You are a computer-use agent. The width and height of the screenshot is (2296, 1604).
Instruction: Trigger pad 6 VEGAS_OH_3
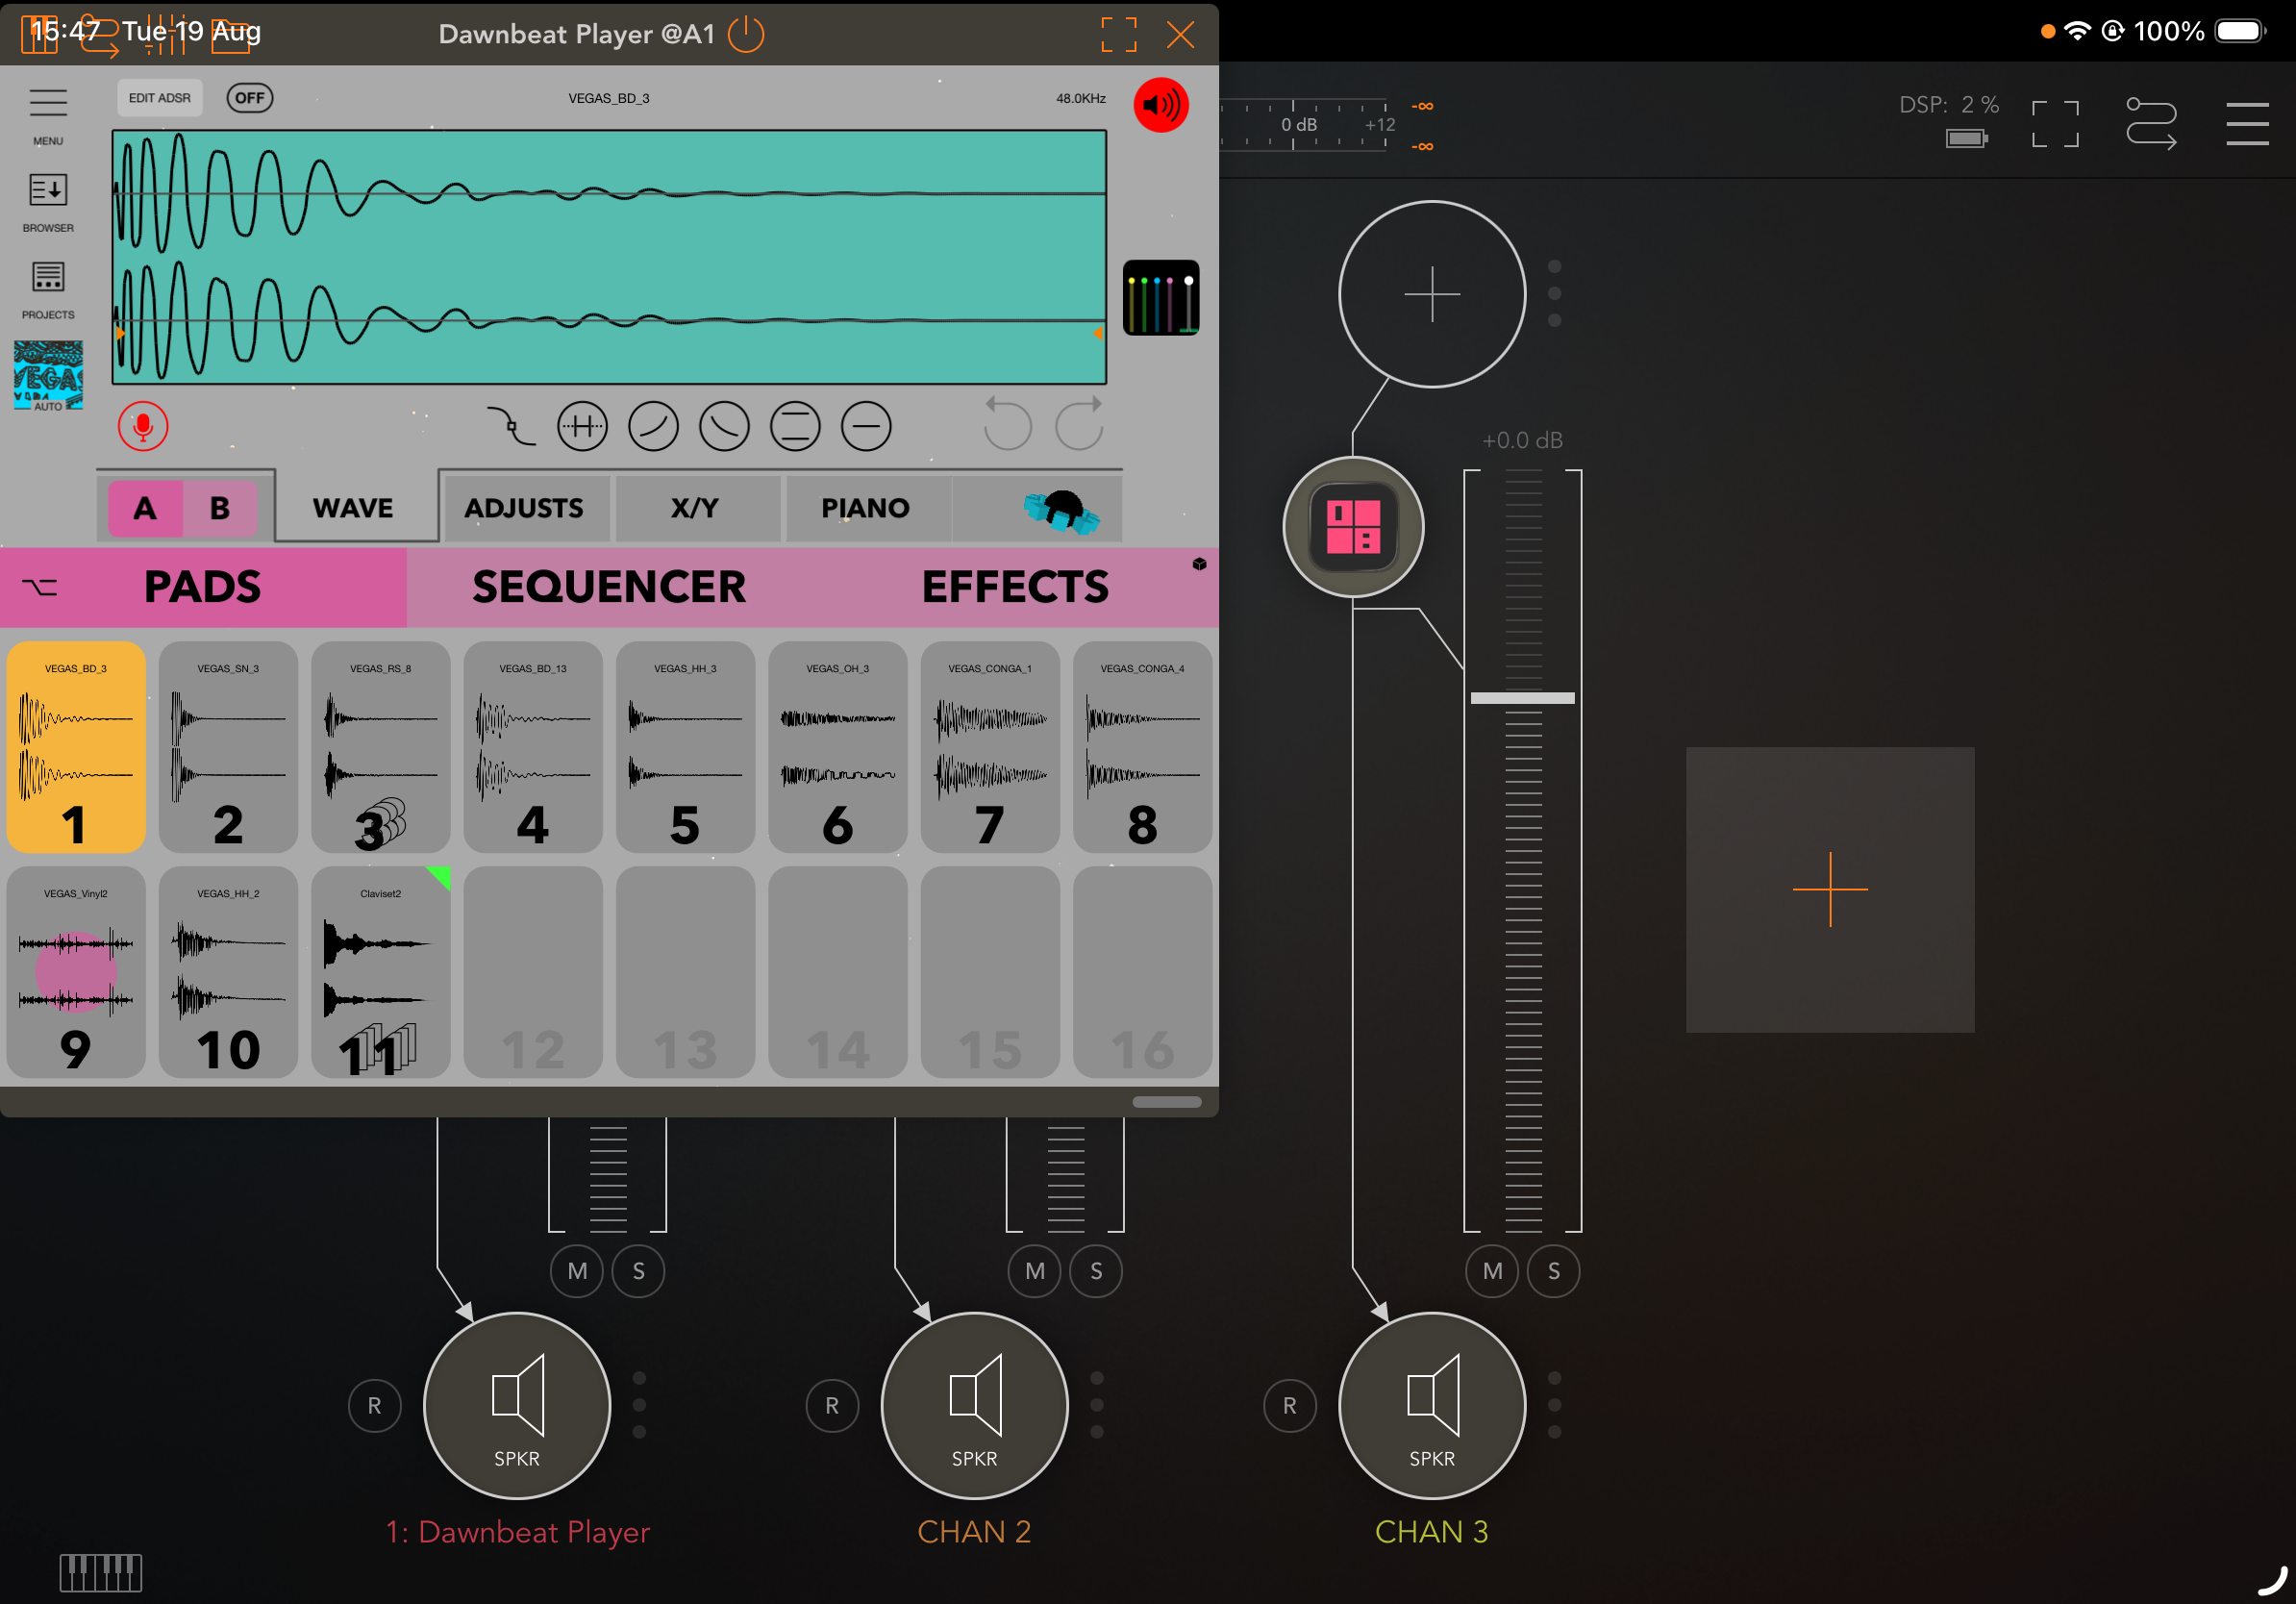click(838, 747)
